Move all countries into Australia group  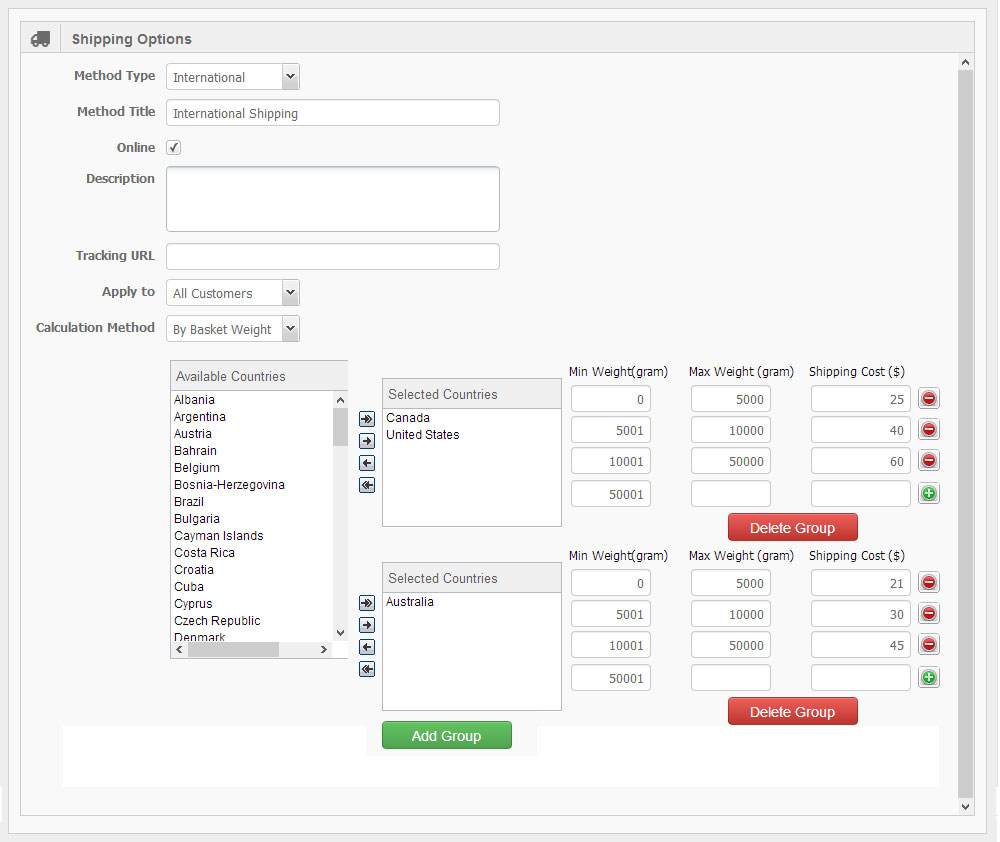point(367,603)
